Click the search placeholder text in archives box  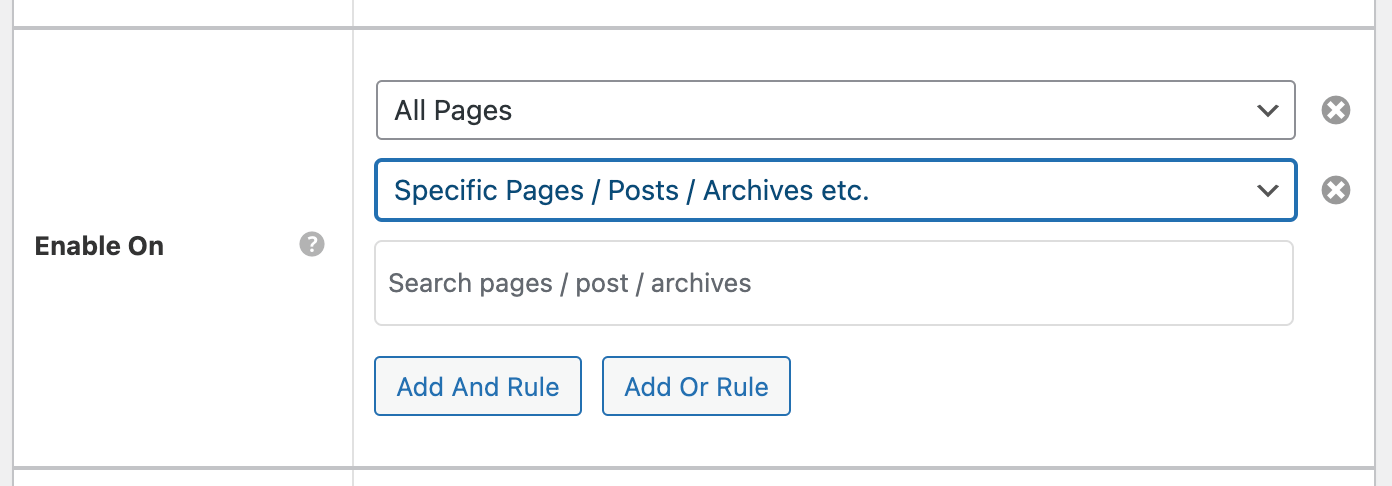click(x=569, y=283)
